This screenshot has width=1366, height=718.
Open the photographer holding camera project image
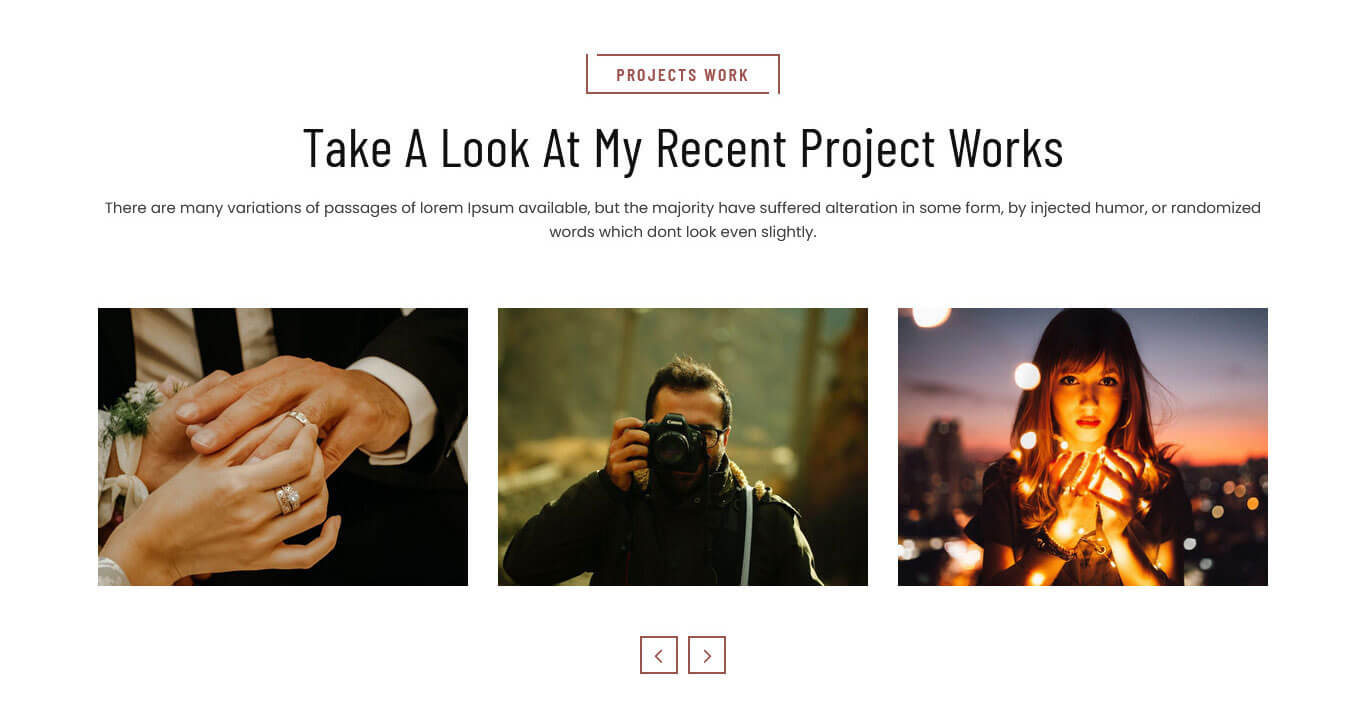pos(683,447)
